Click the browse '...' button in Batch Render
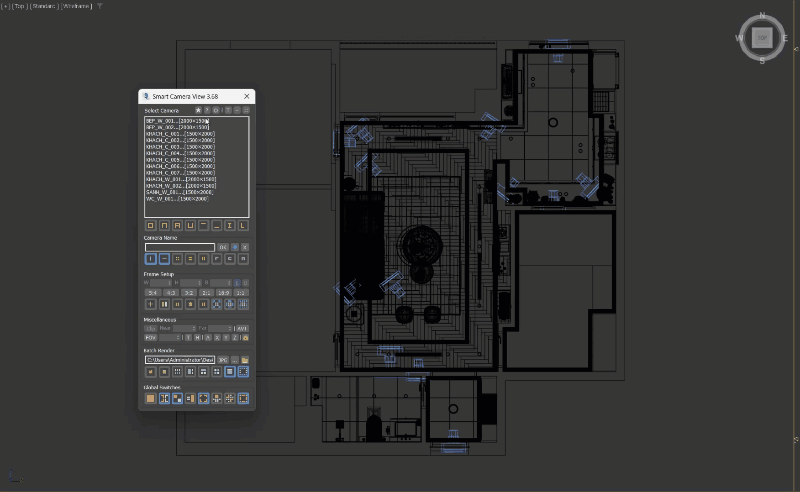The image size is (800, 492). (x=234, y=360)
